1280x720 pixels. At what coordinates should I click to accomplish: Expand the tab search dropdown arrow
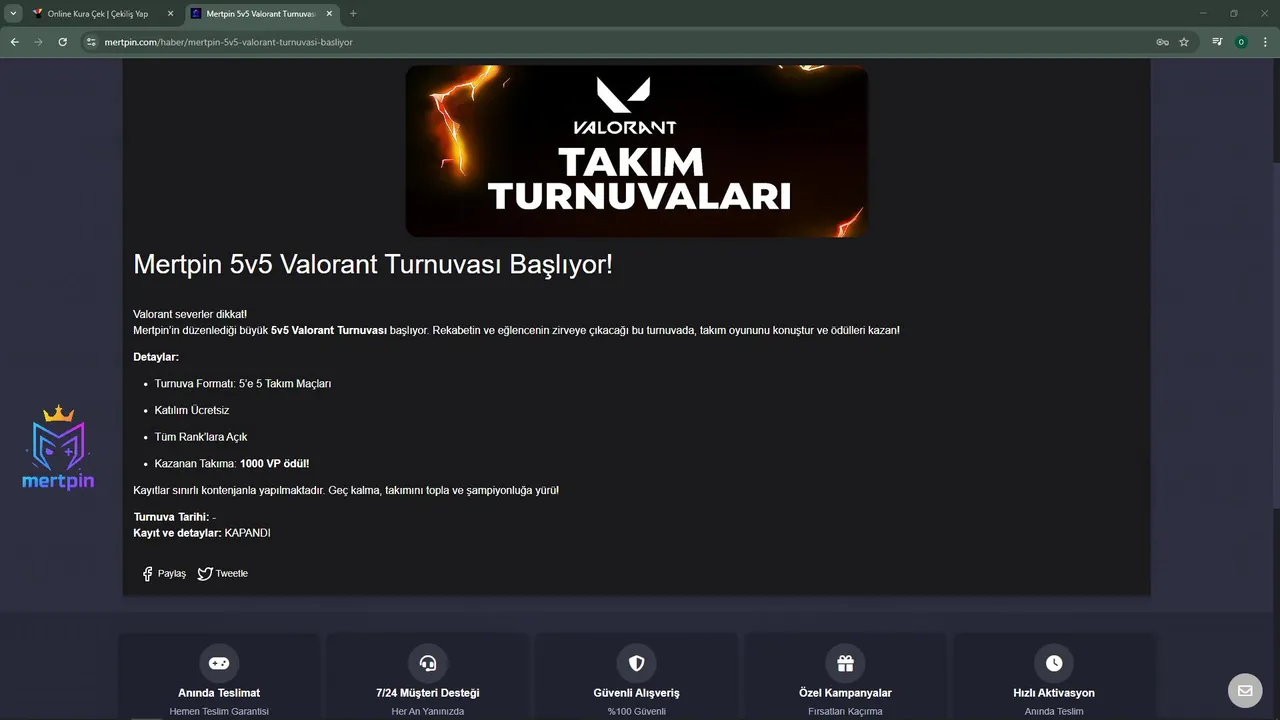(x=13, y=13)
